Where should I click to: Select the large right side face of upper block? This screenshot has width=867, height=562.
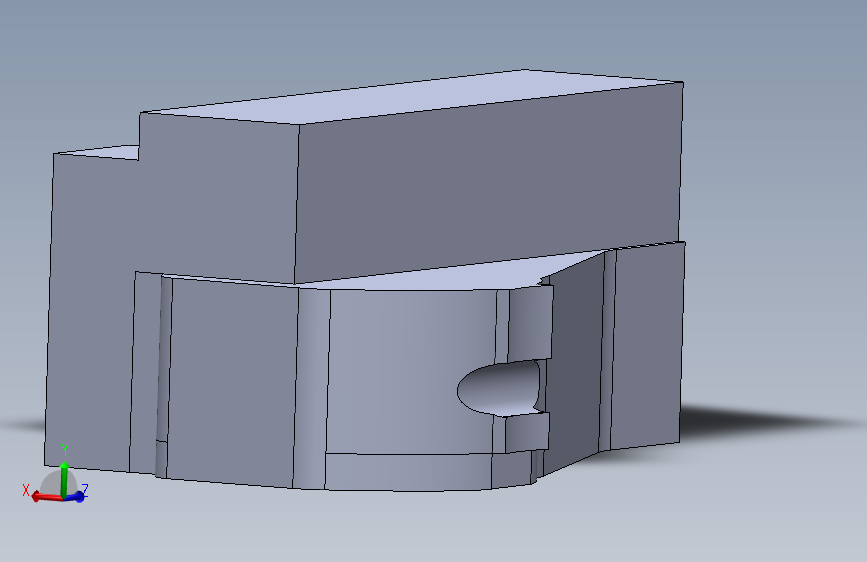[x=489, y=185]
